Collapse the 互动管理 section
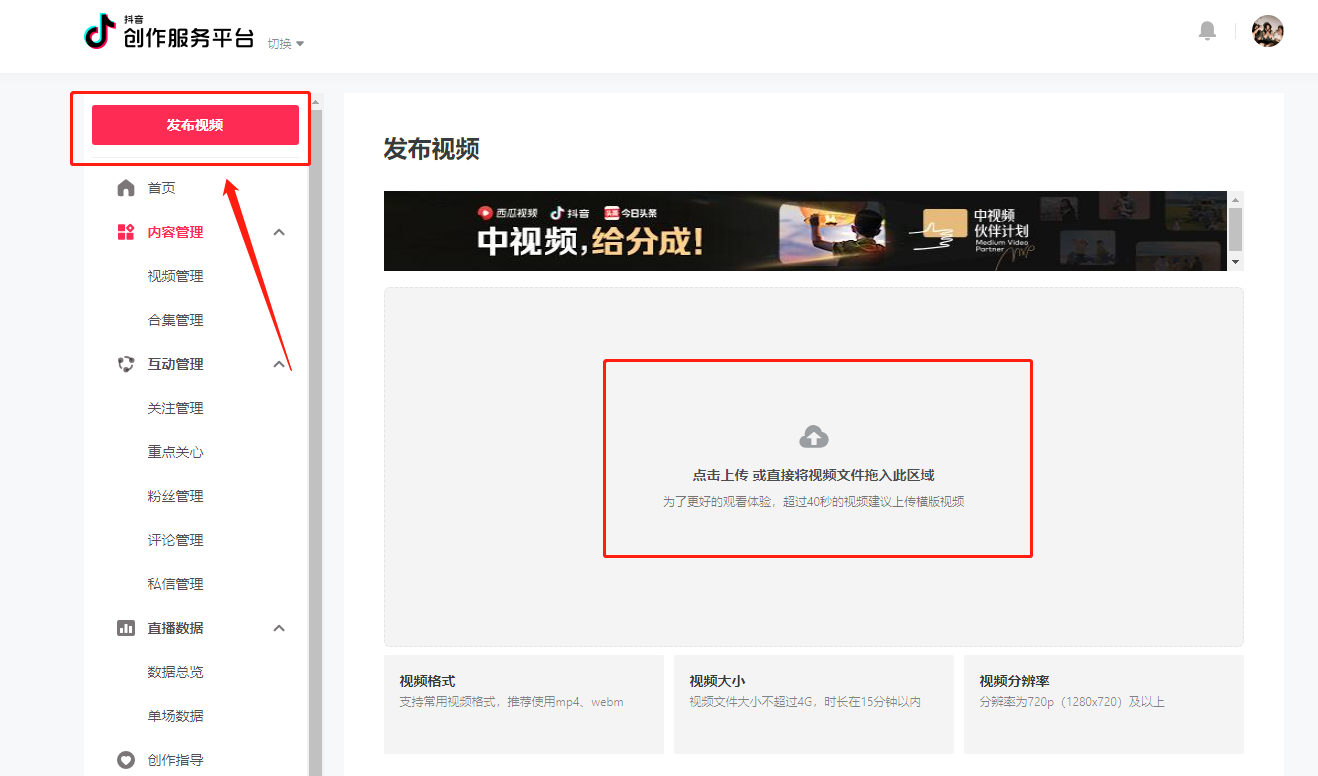The height and width of the screenshot is (776, 1318). pyautogui.click(x=279, y=363)
